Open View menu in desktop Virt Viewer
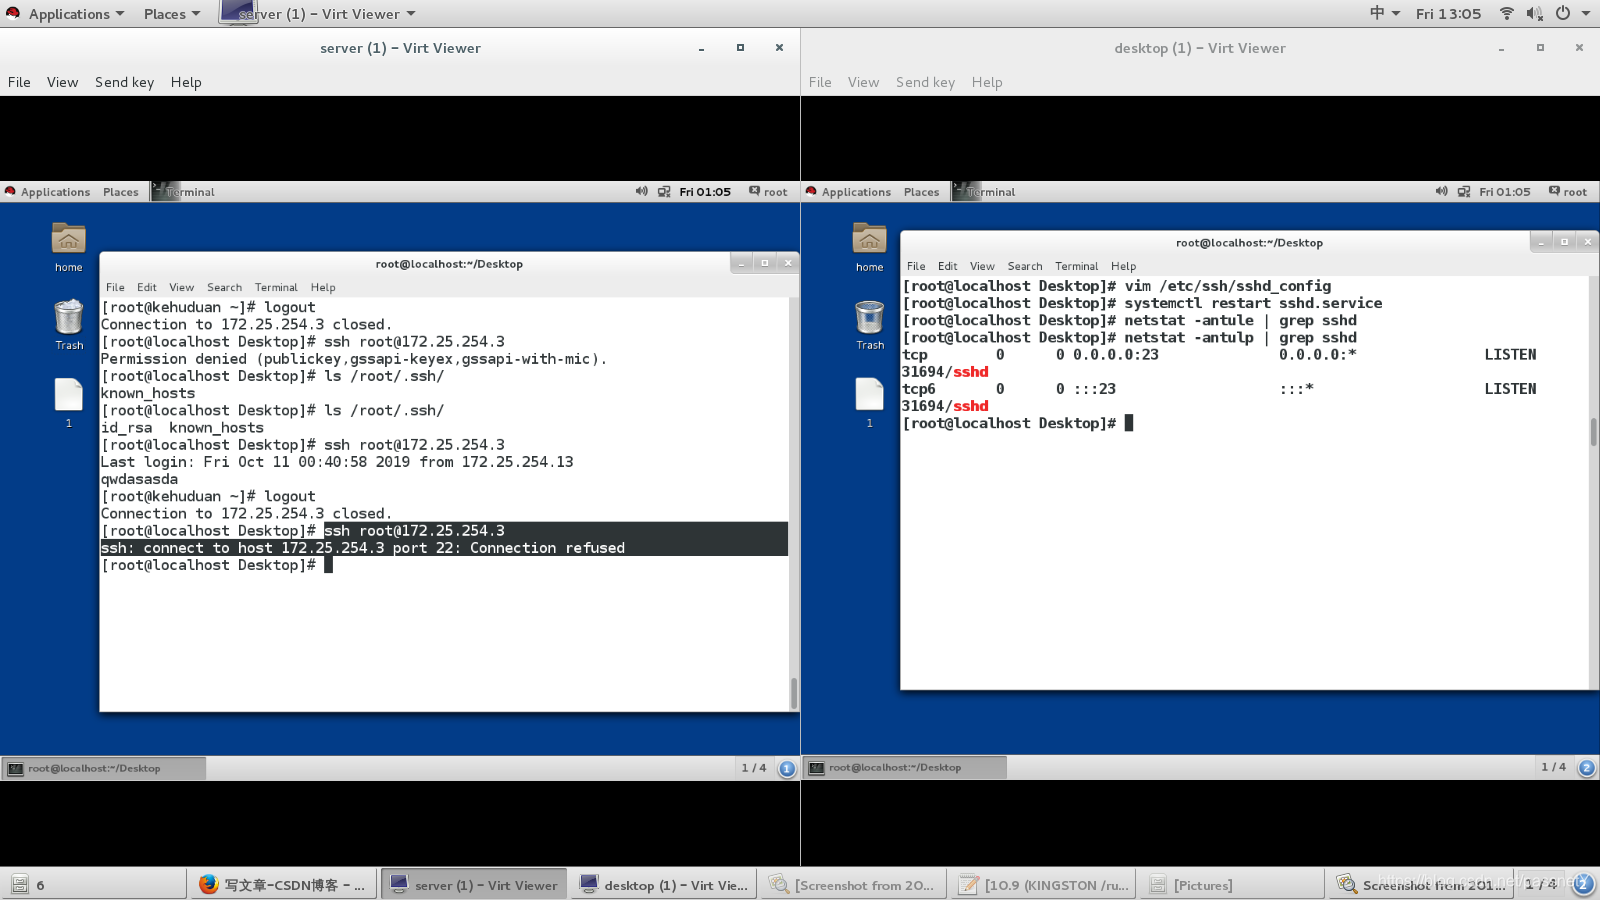This screenshot has width=1600, height=900. (x=863, y=82)
